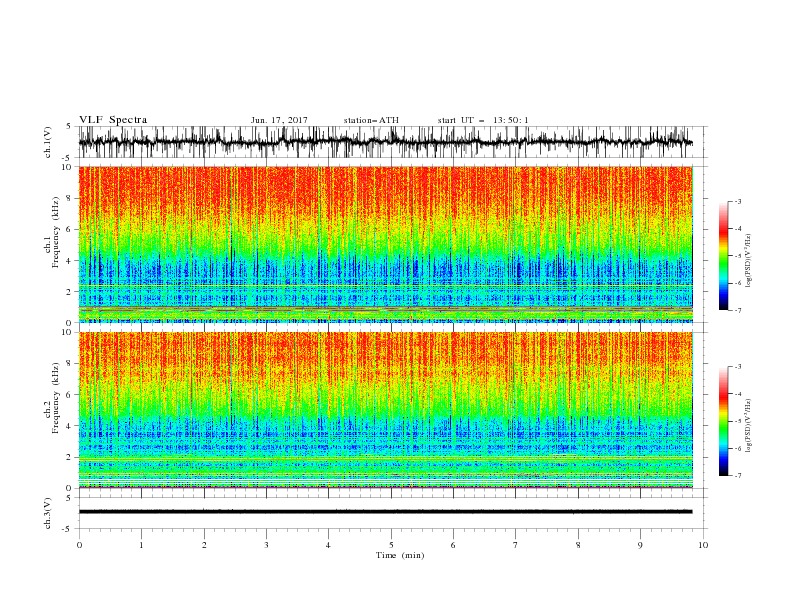Click inside the ch.1 spectrogram panel

coord(386,244)
